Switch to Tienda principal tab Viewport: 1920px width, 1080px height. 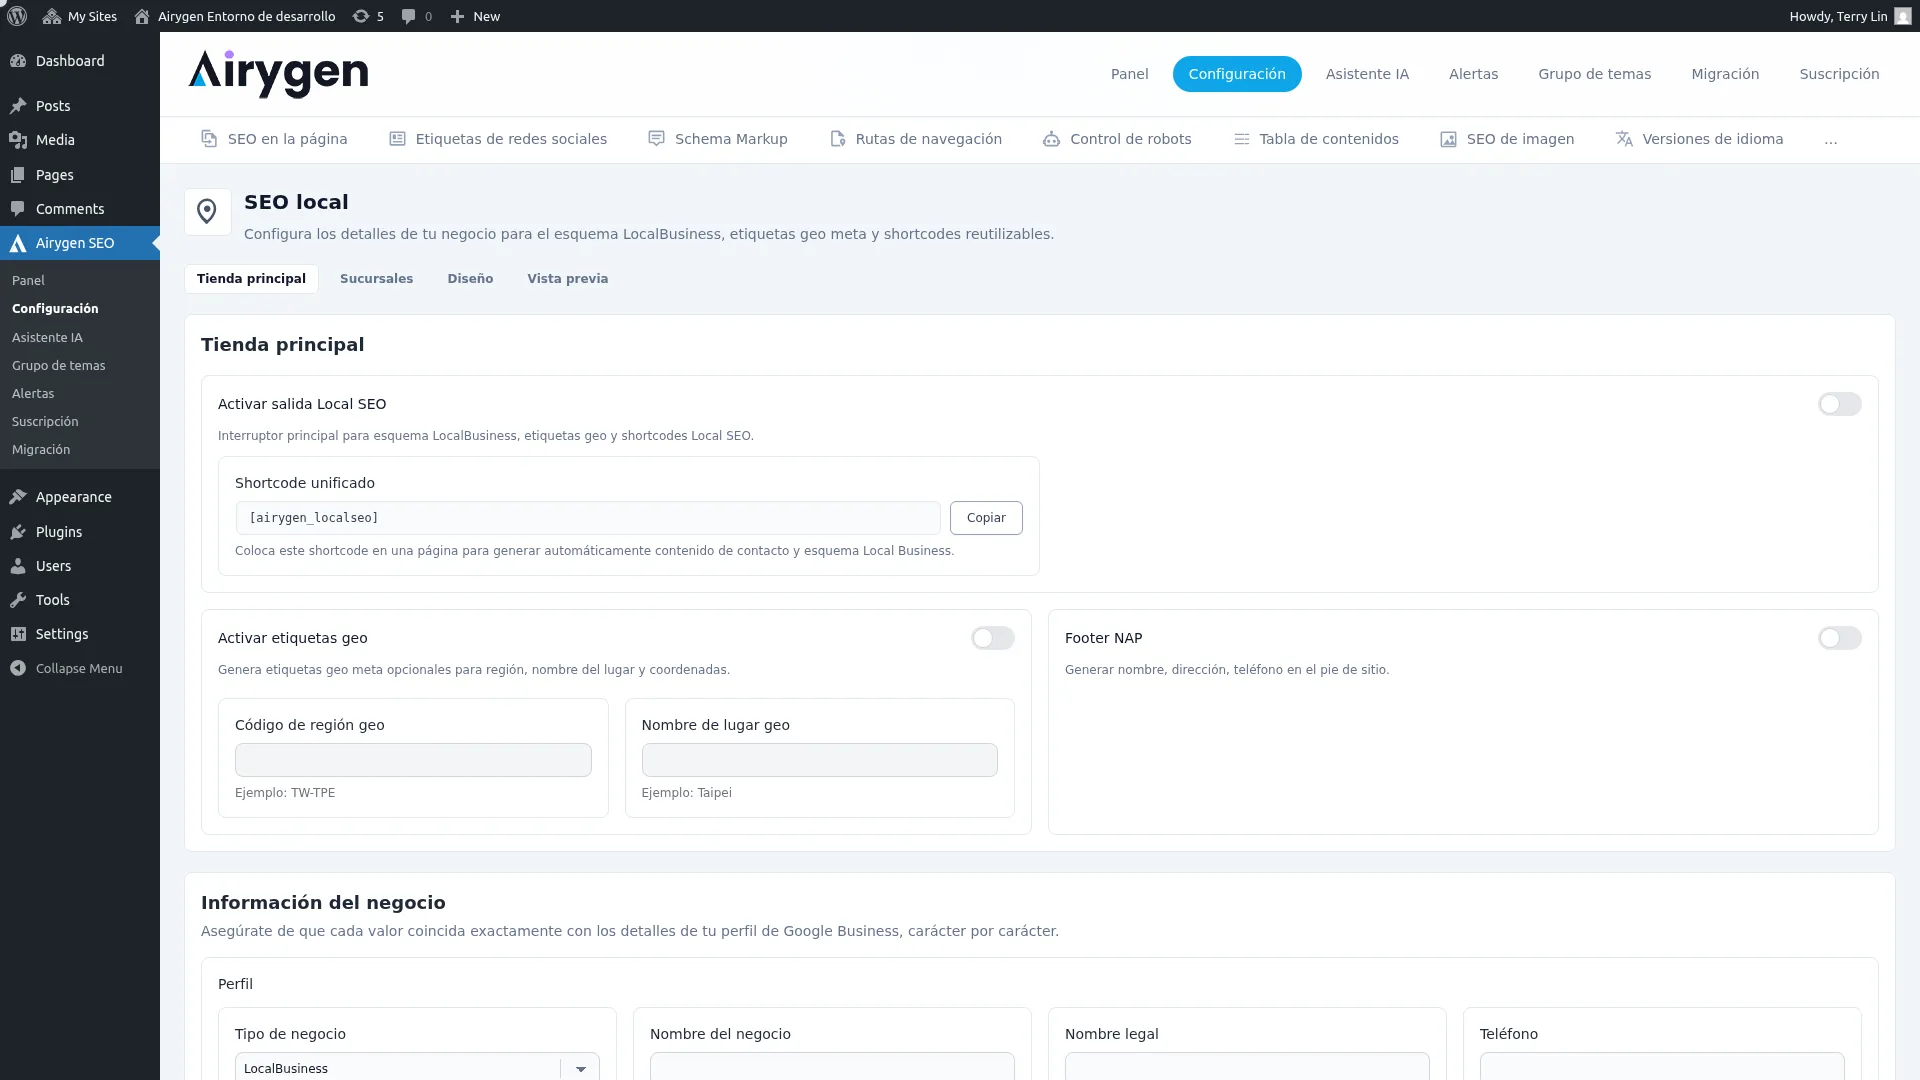click(251, 279)
